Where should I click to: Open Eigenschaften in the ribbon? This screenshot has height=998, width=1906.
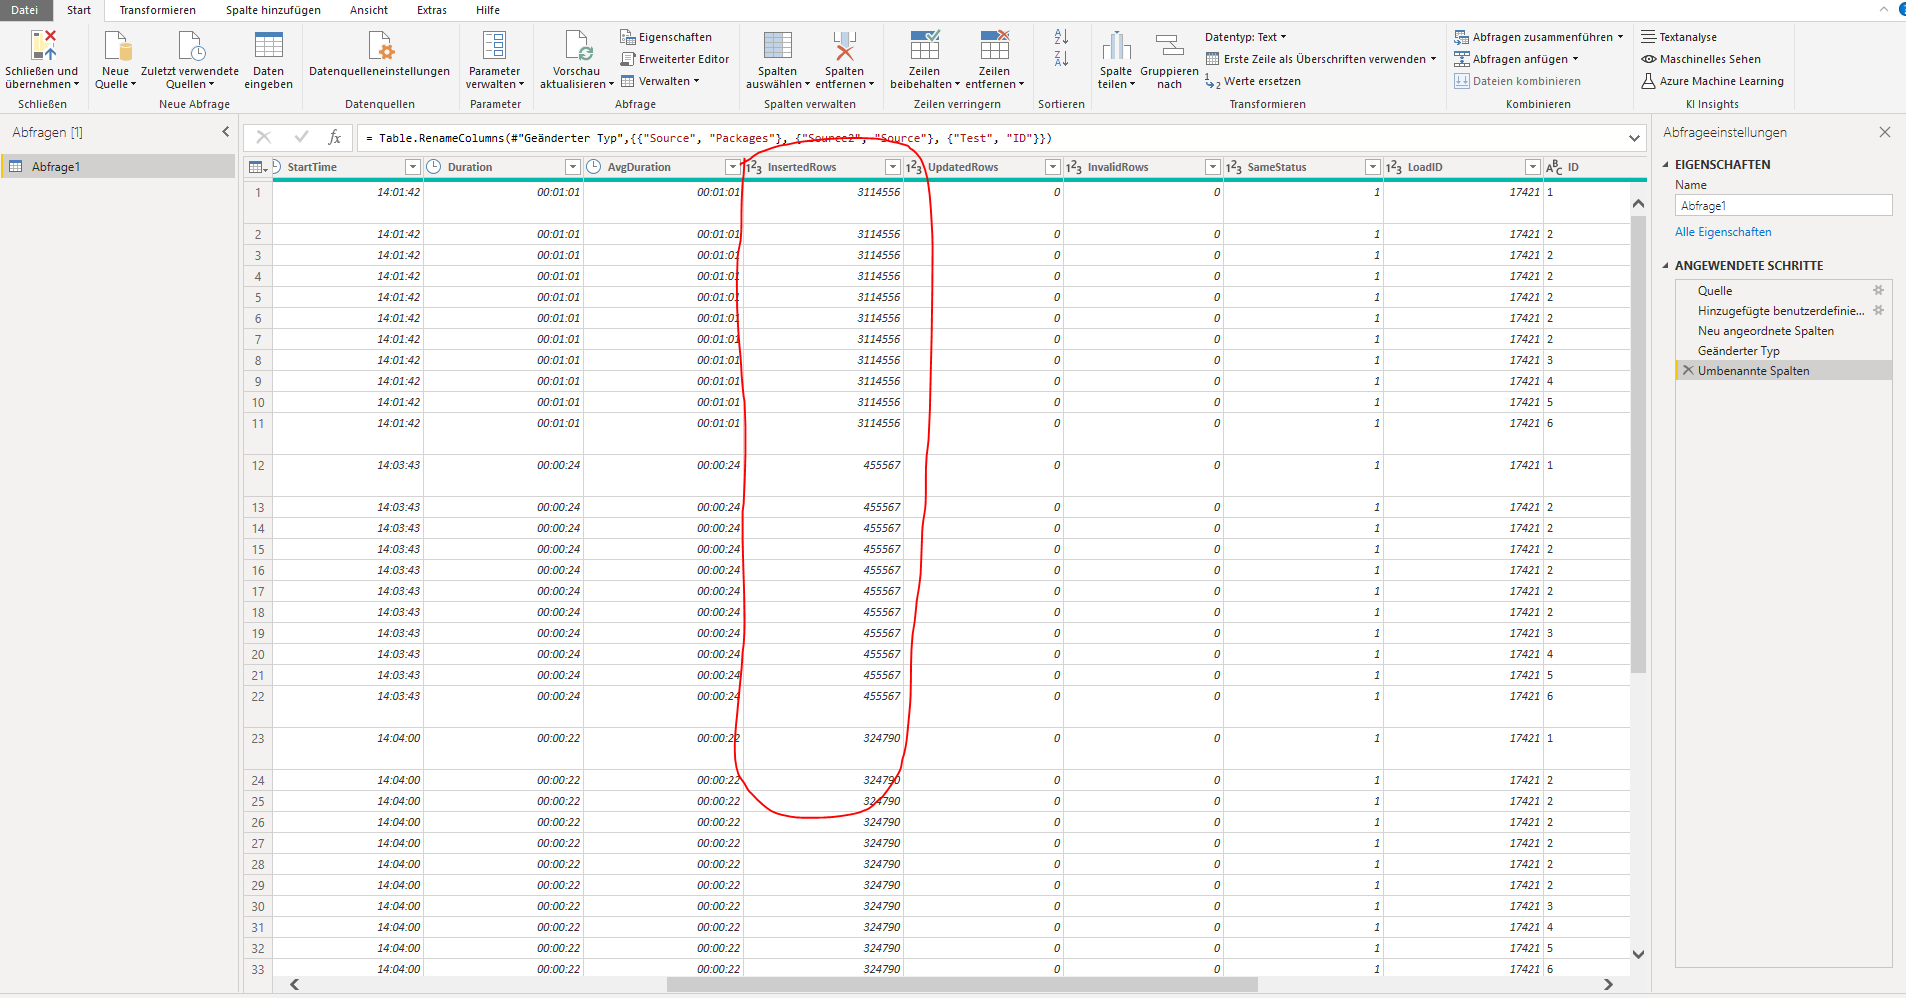pyautogui.click(x=666, y=37)
